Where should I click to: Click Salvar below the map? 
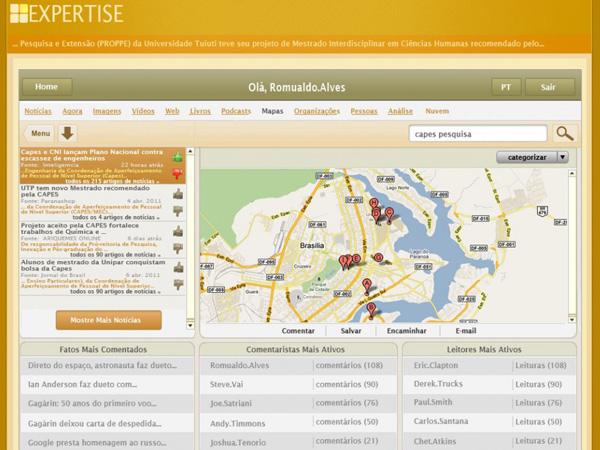point(351,331)
